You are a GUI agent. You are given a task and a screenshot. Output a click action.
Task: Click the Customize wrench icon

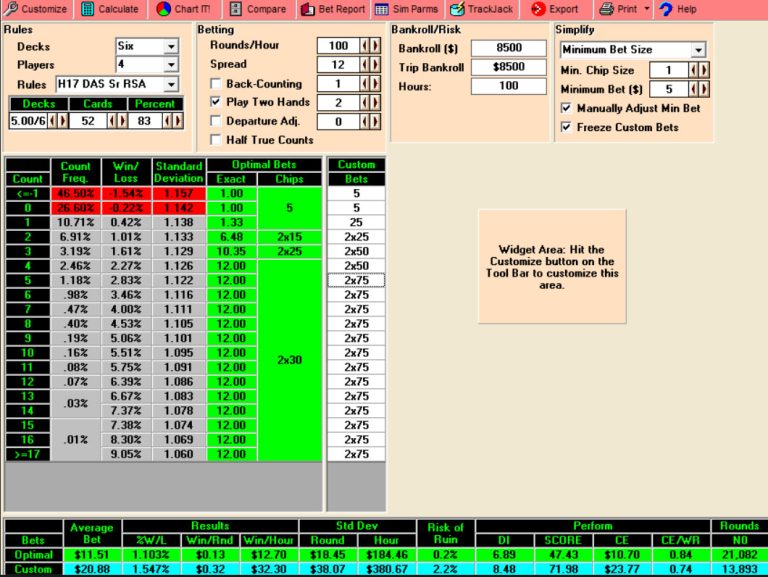coord(11,8)
